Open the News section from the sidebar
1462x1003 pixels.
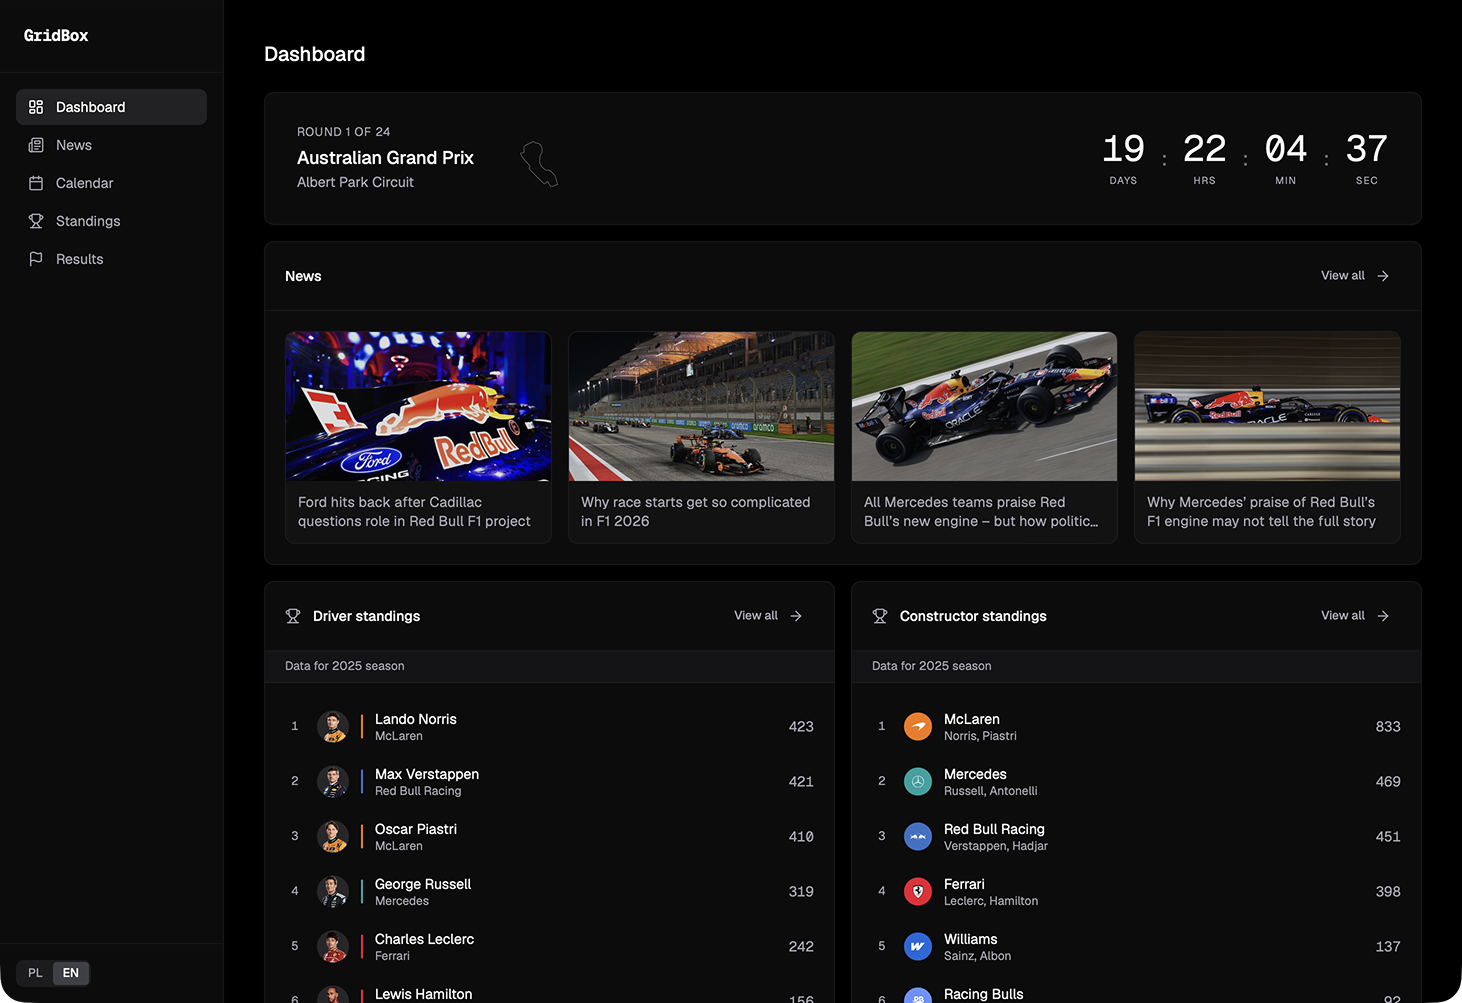[74, 145]
